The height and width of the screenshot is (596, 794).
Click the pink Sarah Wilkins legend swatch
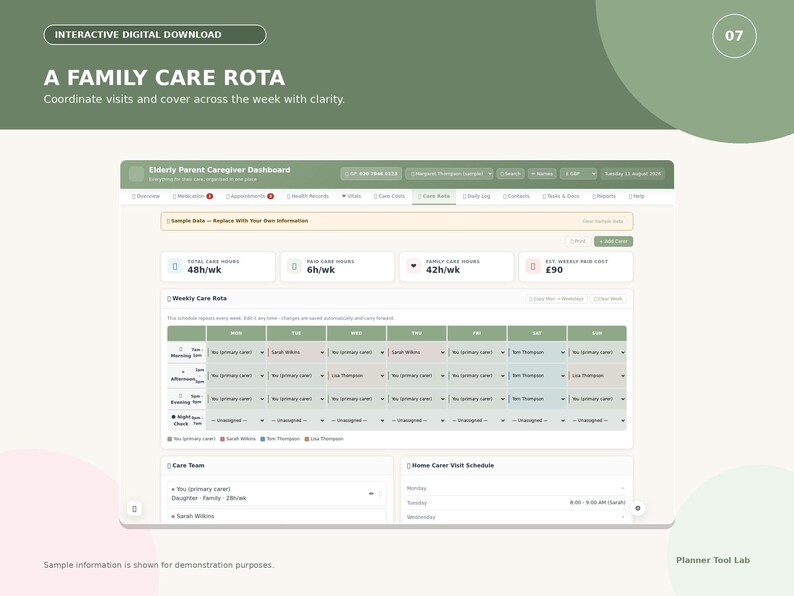(222, 439)
